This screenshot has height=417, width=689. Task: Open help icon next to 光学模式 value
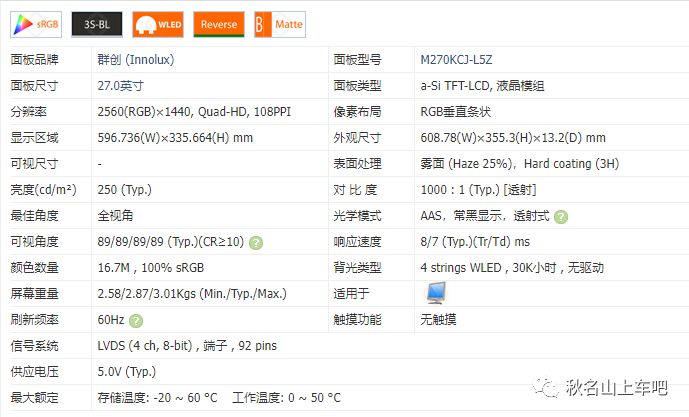coord(561,217)
